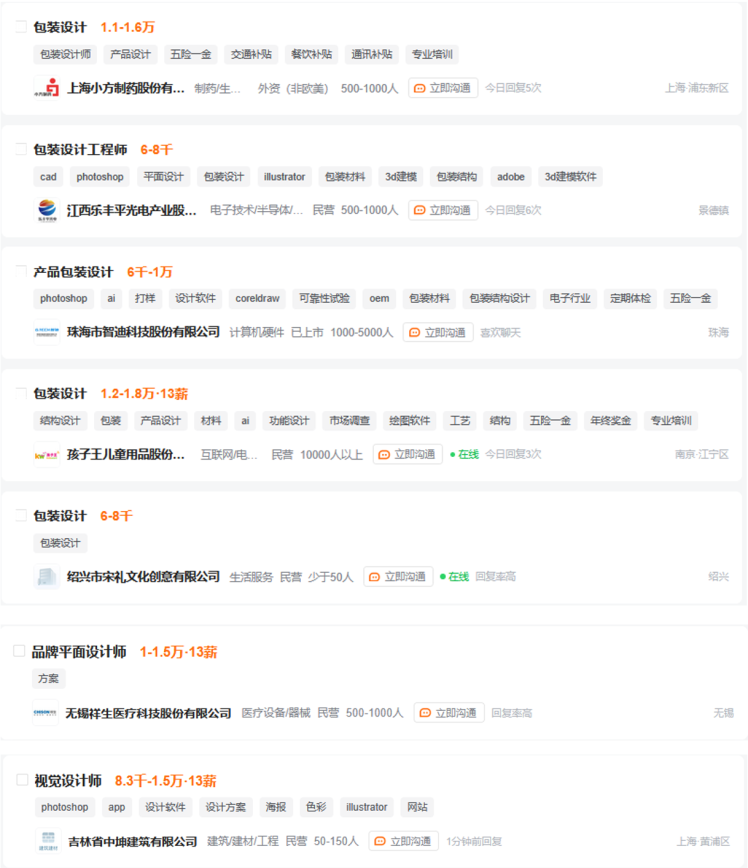Click the 包装结构 tag

click(457, 177)
